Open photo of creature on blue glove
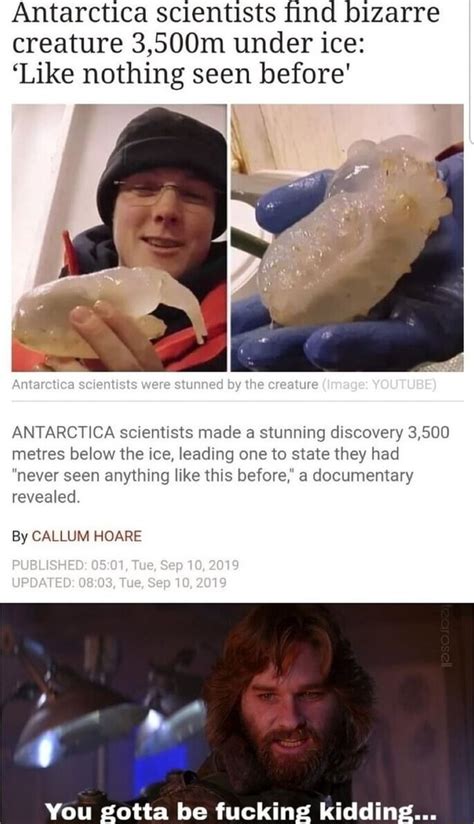The width and height of the screenshot is (474, 824). 347,238
